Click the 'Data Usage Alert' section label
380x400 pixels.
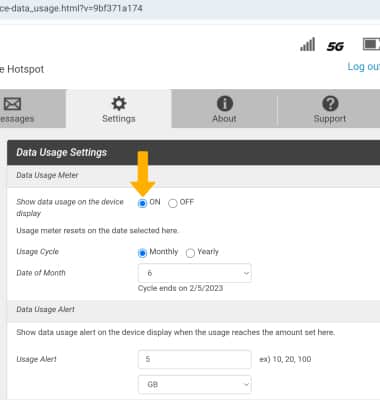pyautogui.click(x=46, y=309)
